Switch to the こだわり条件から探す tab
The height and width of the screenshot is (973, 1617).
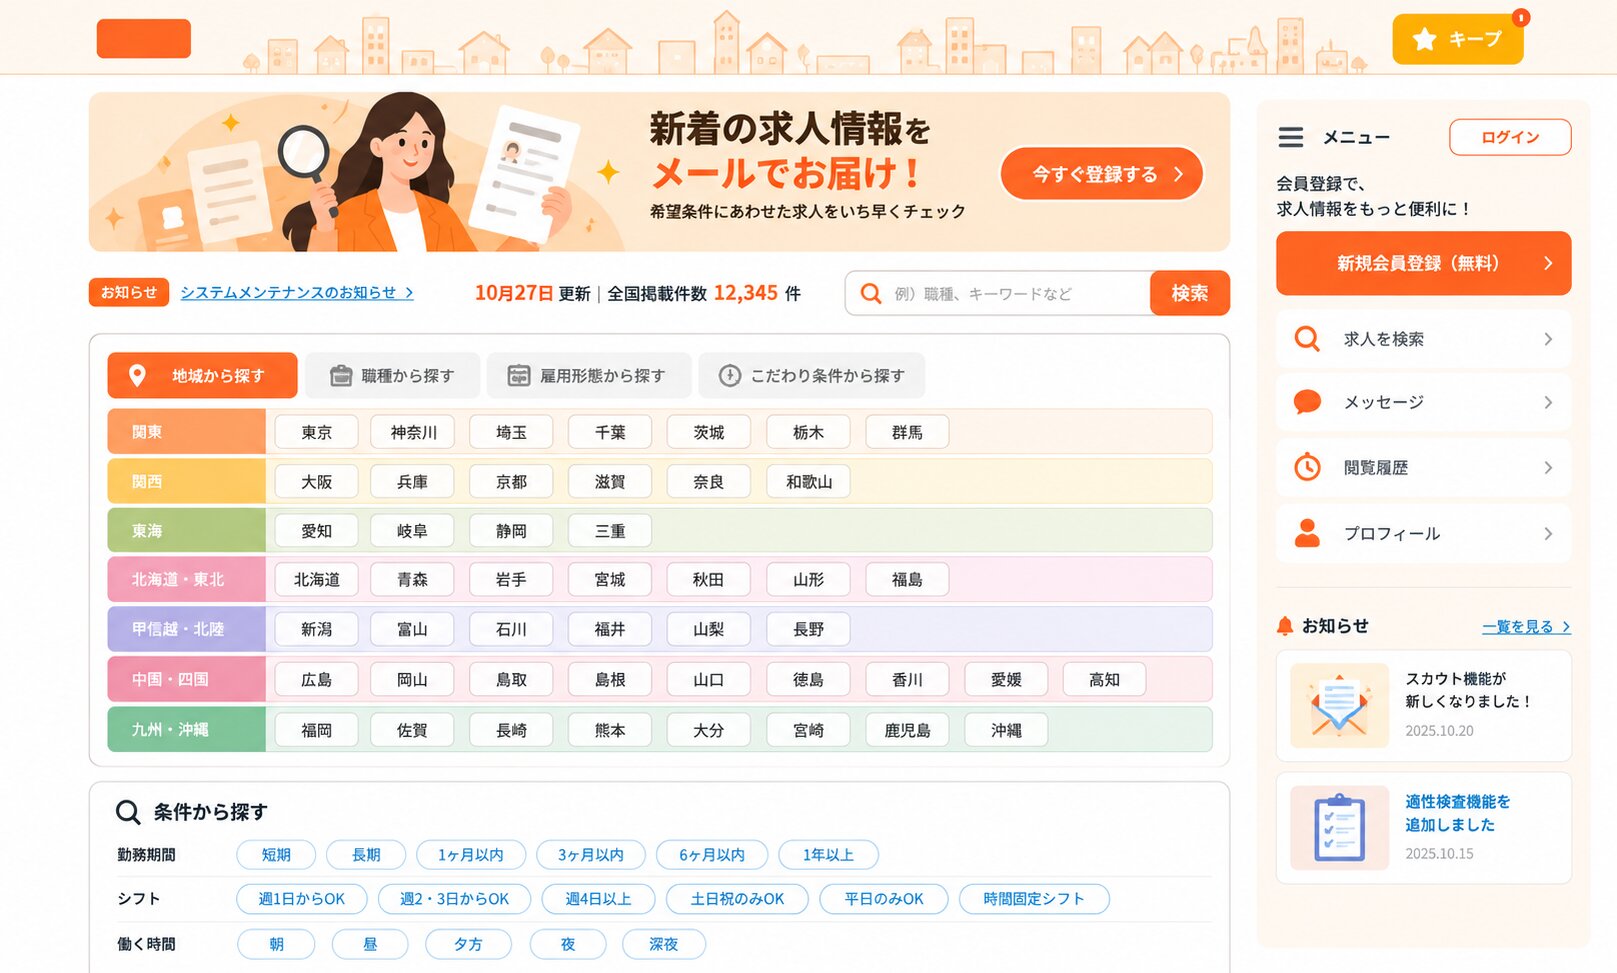(811, 375)
